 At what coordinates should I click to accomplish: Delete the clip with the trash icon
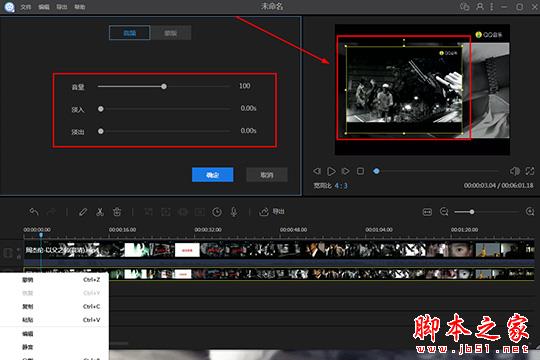[x=117, y=212]
